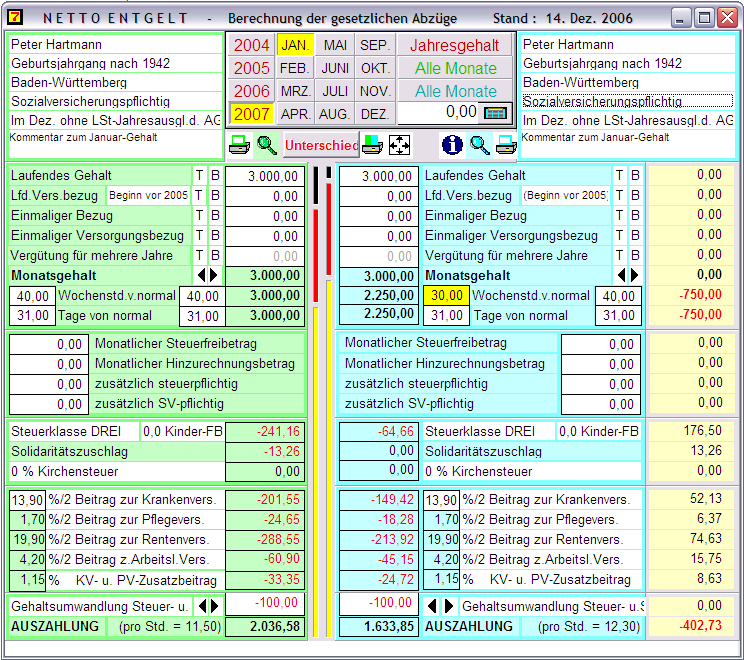Click the left green printer icon
The width and height of the screenshot is (744, 660).
coord(239,145)
